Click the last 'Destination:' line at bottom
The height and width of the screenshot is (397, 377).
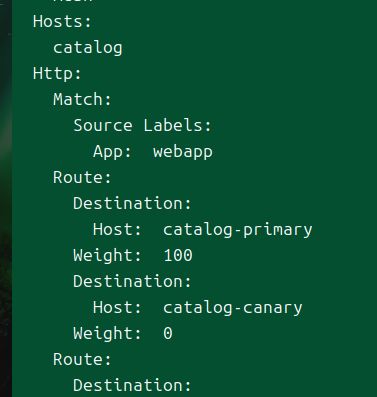pyautogui.click(x=132, y=385)
